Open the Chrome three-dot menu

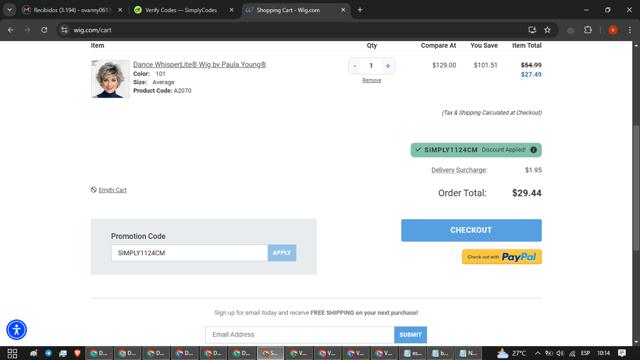[x=630, y=30]
